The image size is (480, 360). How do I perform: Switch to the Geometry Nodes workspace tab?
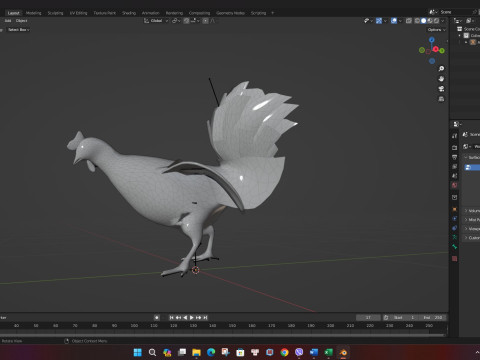click(230, 13)
